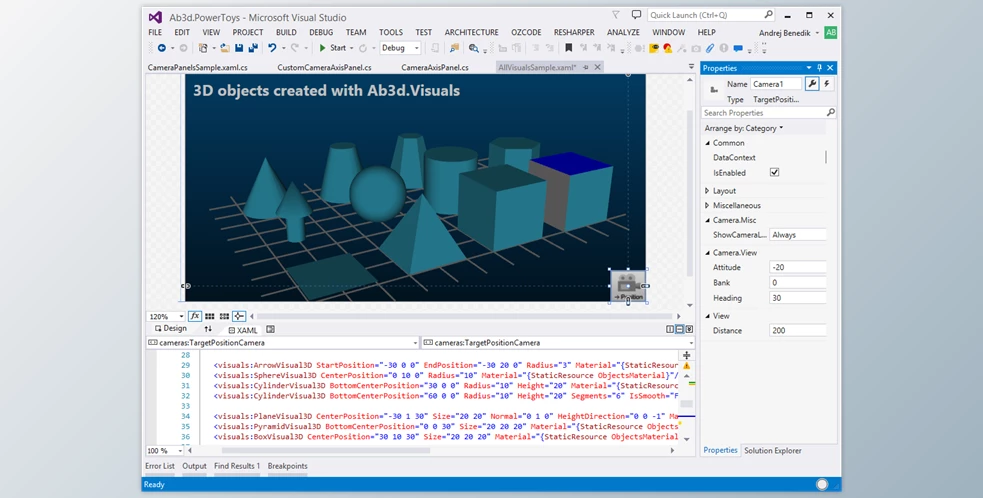Open the ARCHITECTURE menu

coord(471,32)
